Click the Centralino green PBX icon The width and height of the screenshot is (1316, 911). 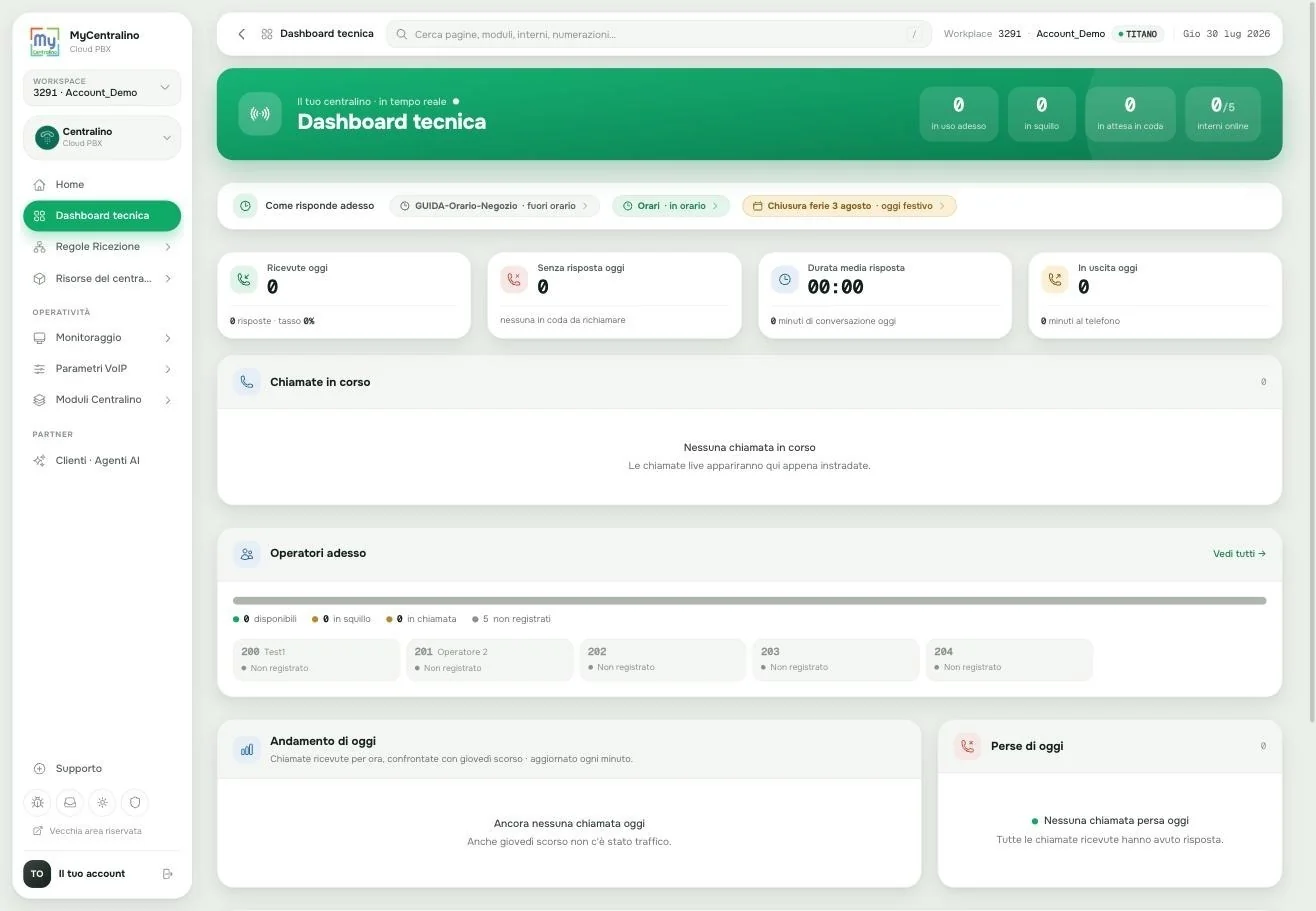click(47, 137)
